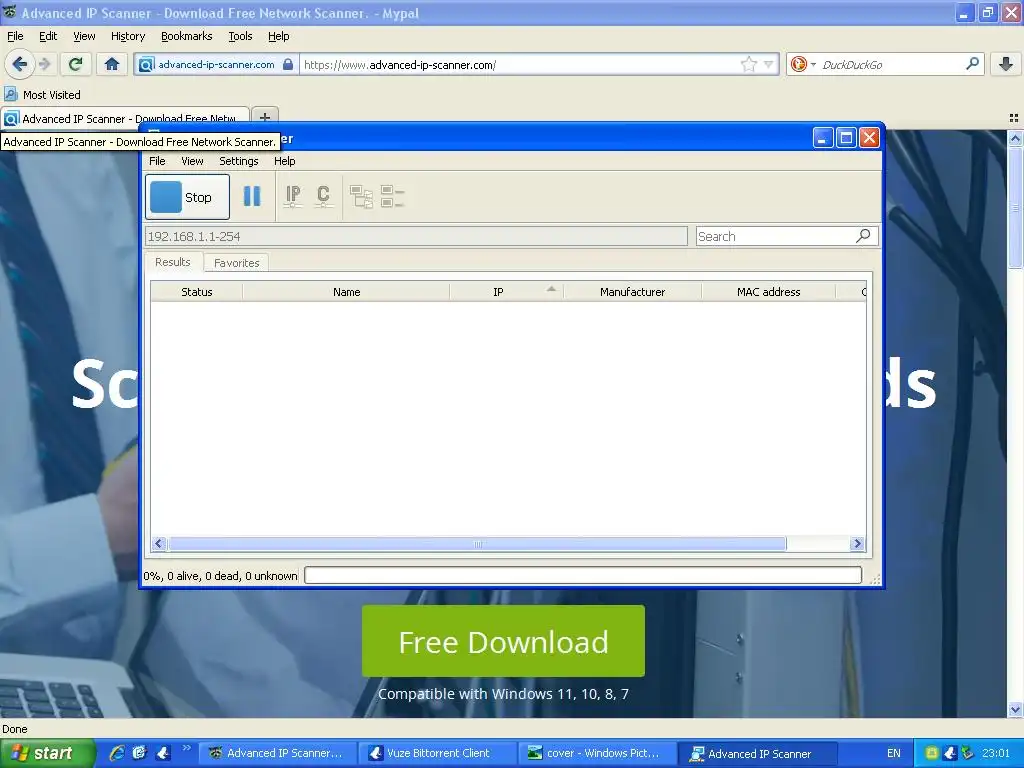Screen dimensions: 1024x768
Task: Switch to cover - Windows Picture taskbar button
Action: 597,754
